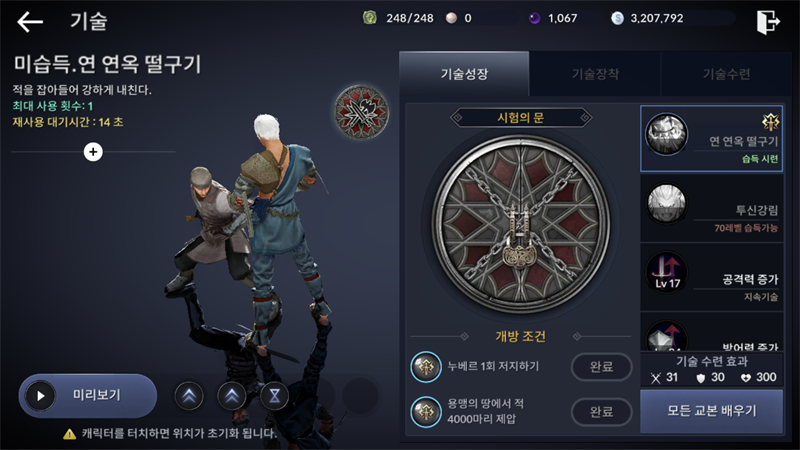
Task: Tap the 모든 교본 배우기 button
Action: 712,411
